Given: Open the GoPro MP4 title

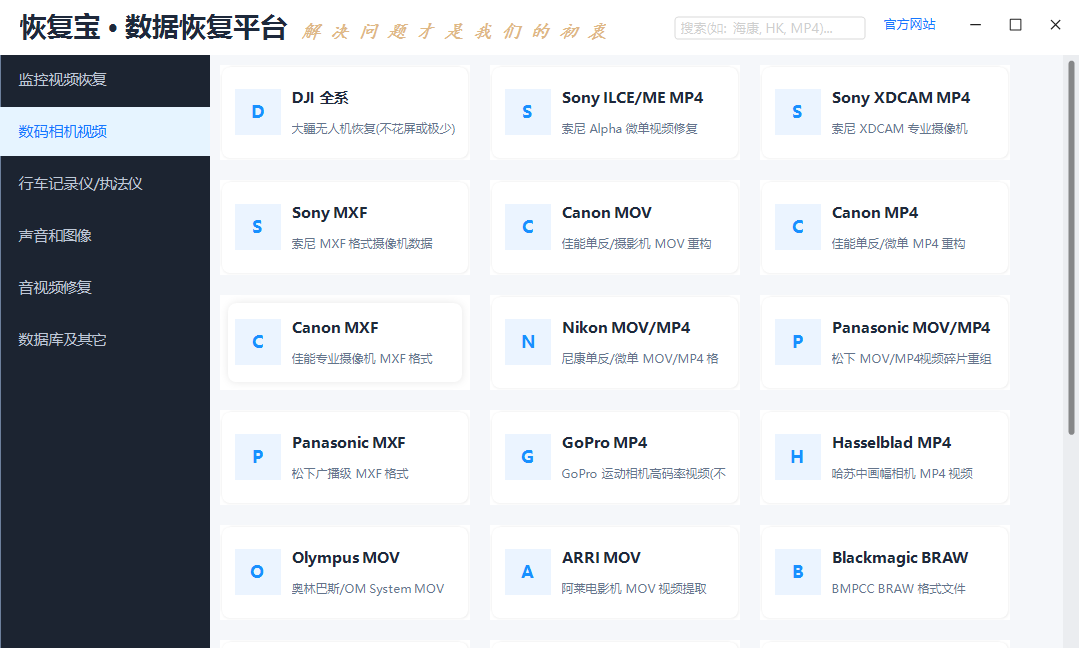Looking at the screenshot, I should coord(605,443).
